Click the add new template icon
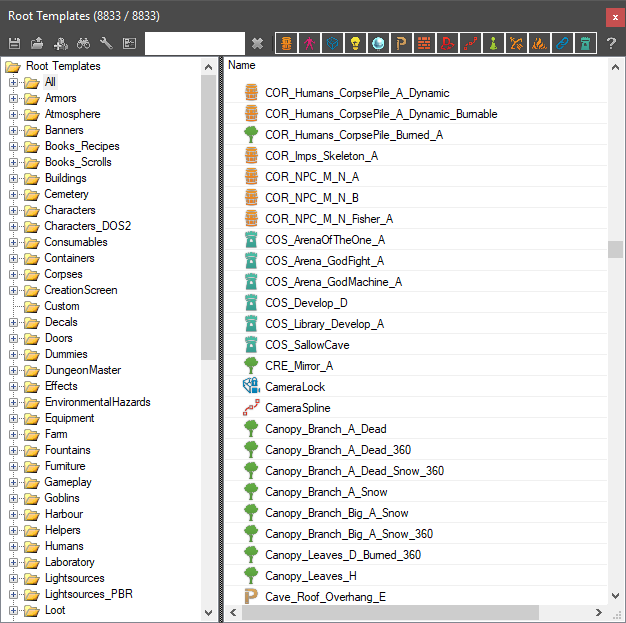Viewport: 626px width, 623px height. click(x=60, y=43)
